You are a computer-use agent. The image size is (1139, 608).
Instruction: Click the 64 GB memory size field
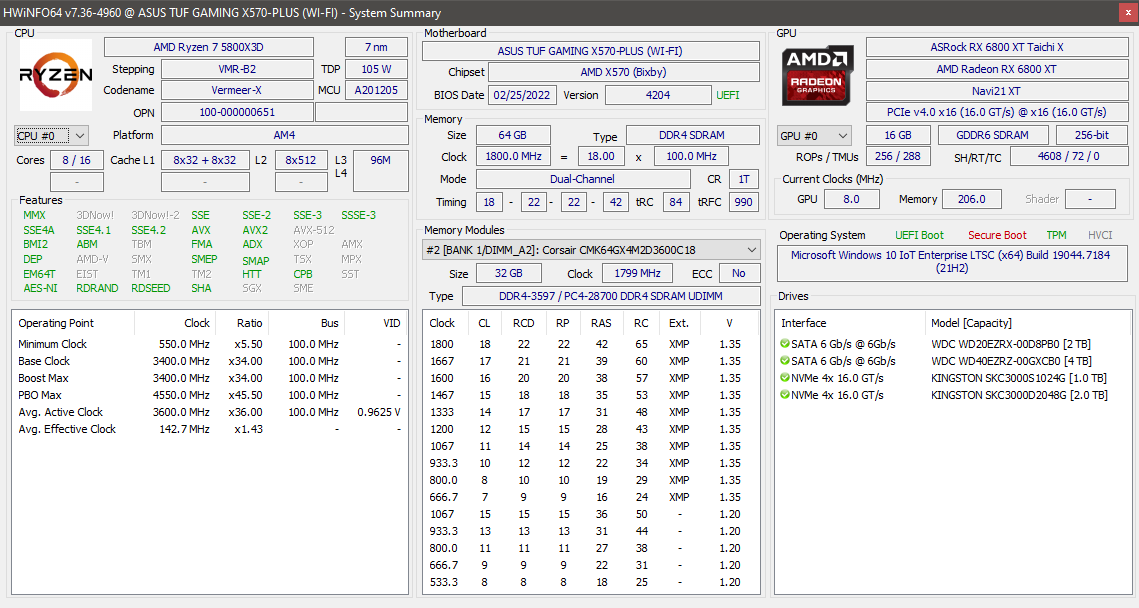tap(513, 135)
